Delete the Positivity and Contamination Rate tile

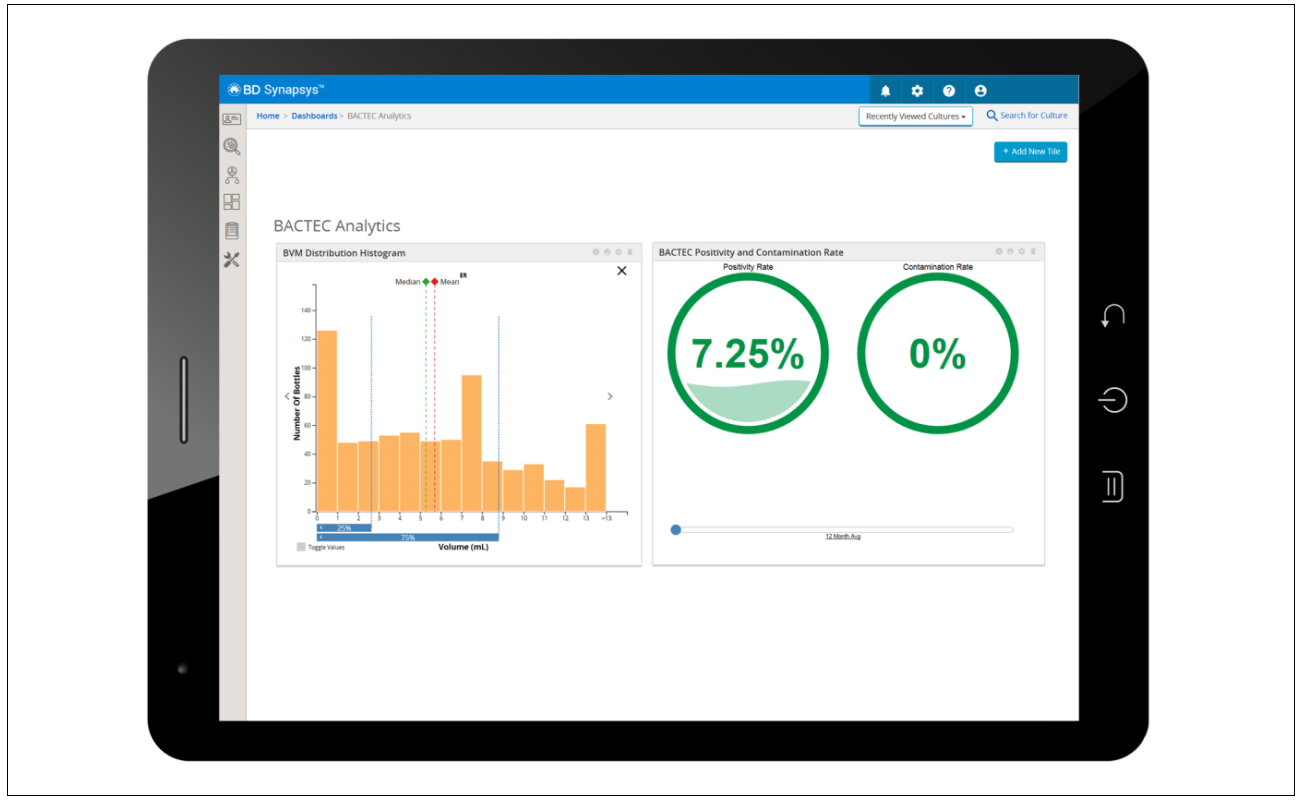click(x=1033, y=251)
